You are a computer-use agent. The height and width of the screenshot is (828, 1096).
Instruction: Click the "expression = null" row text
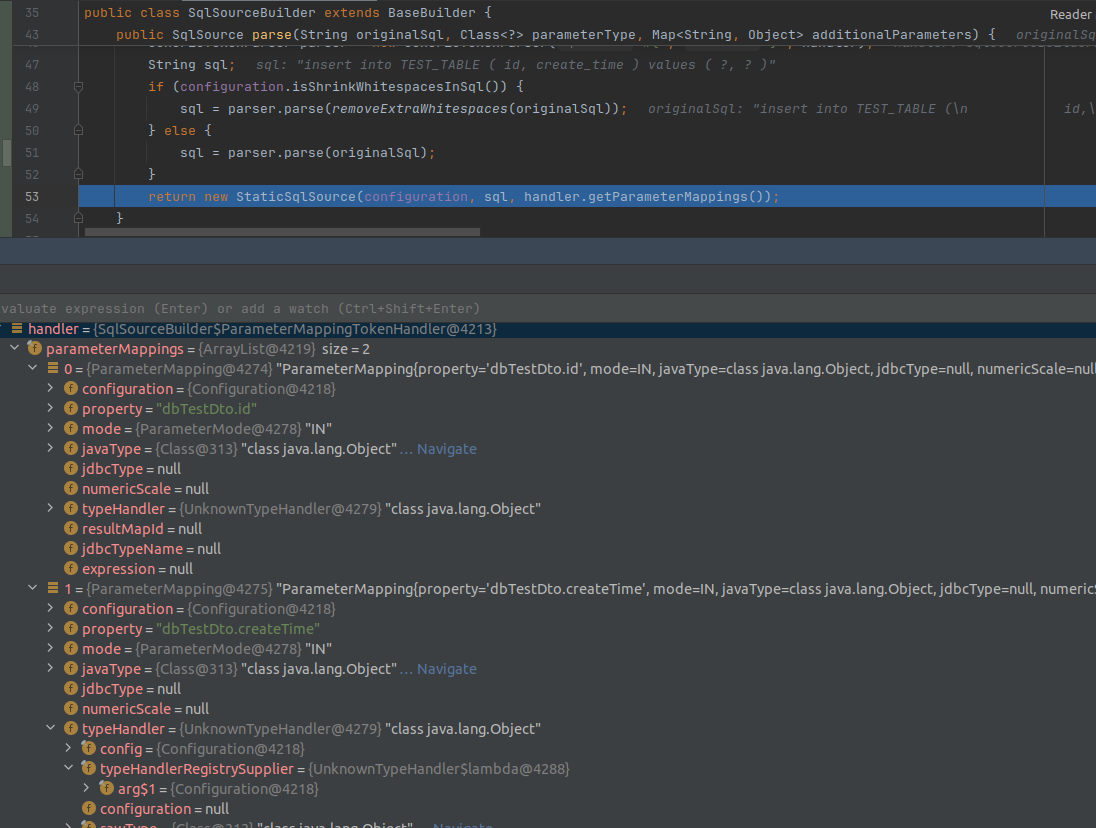click(138, 569)
